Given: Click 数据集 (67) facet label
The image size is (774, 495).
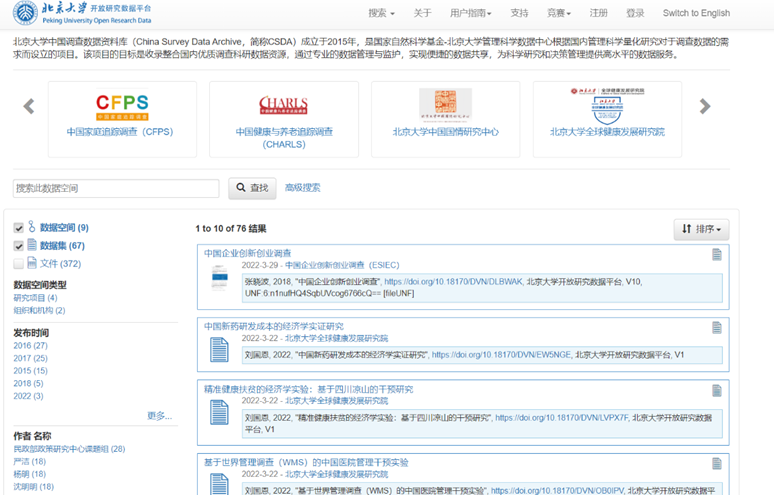Looking at the screenshot, I should 62,246.
